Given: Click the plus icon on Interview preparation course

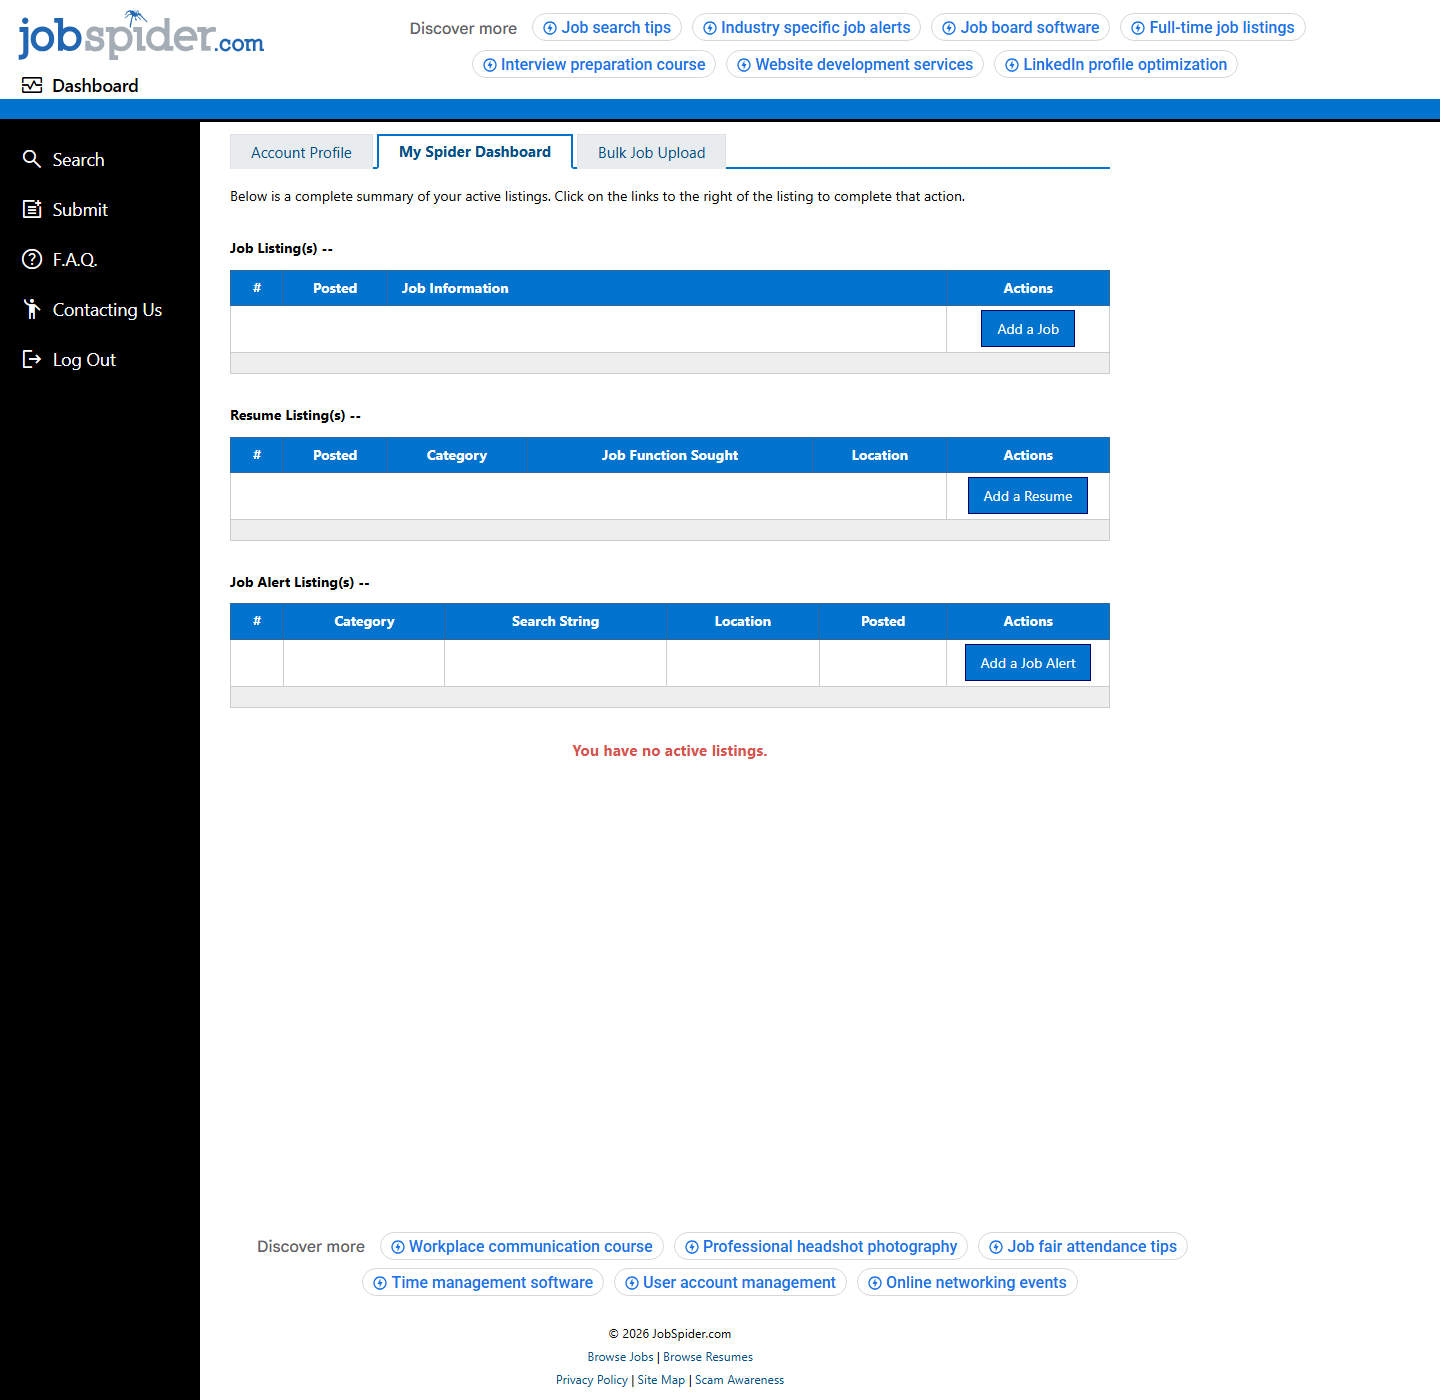Looking at the screenshot, I should 490,64.
